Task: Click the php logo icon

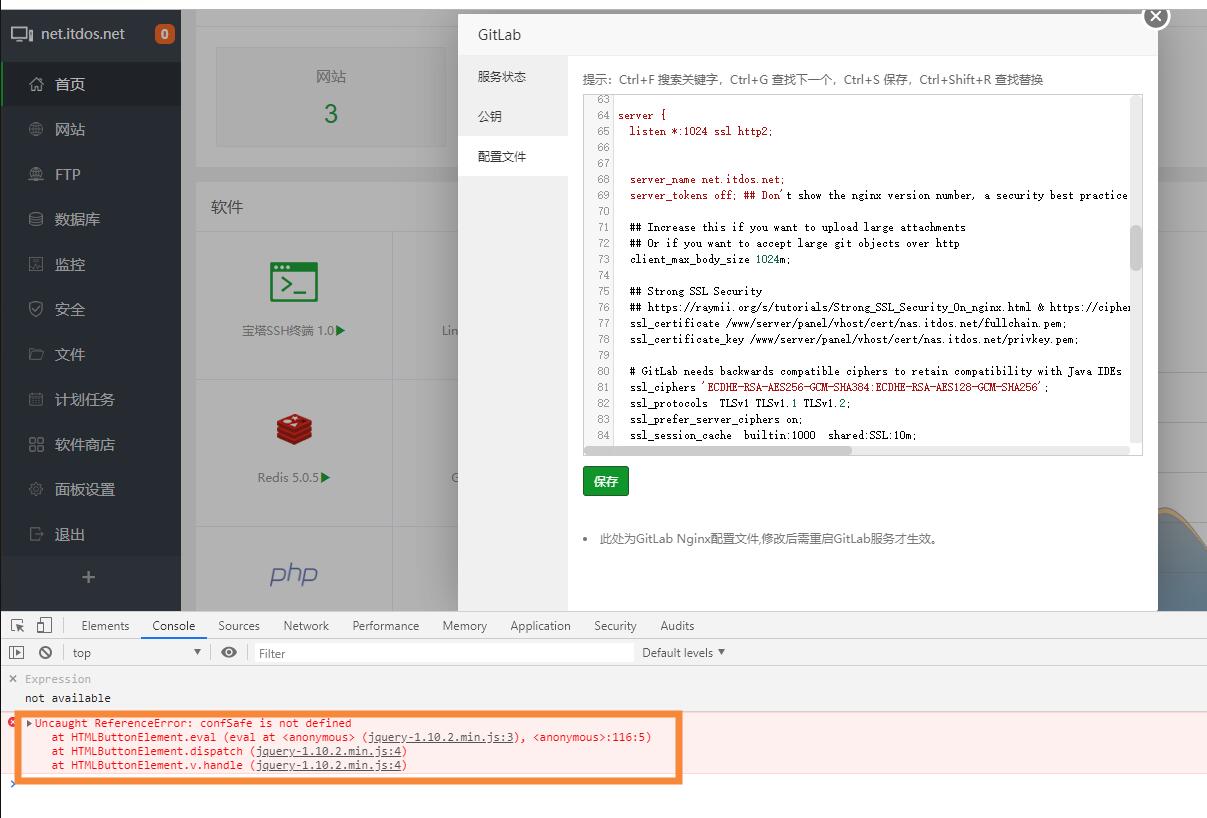Action: 293,574
